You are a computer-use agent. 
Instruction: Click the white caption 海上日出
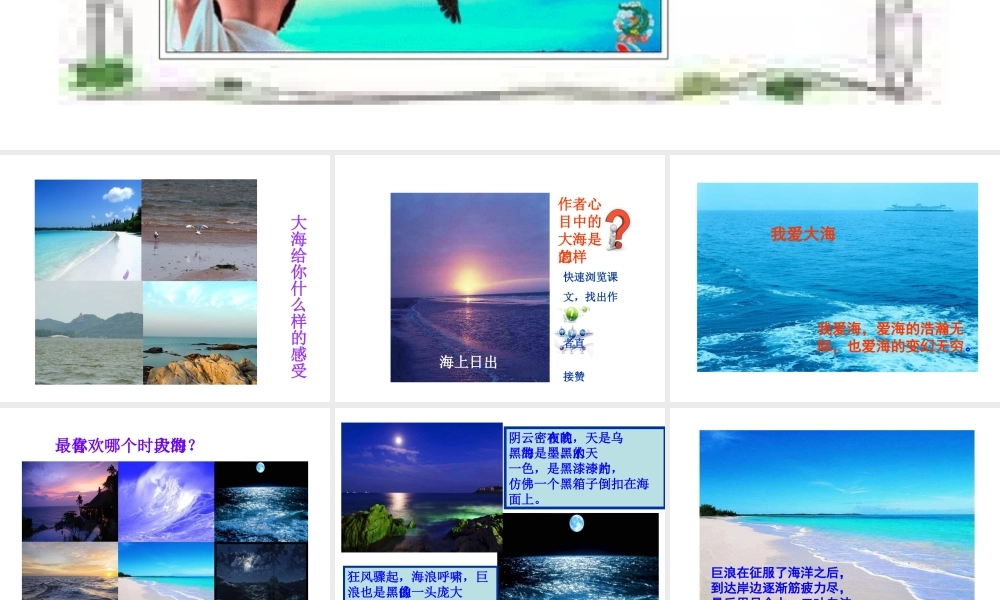pyautogui.click(x=468, y=362)
